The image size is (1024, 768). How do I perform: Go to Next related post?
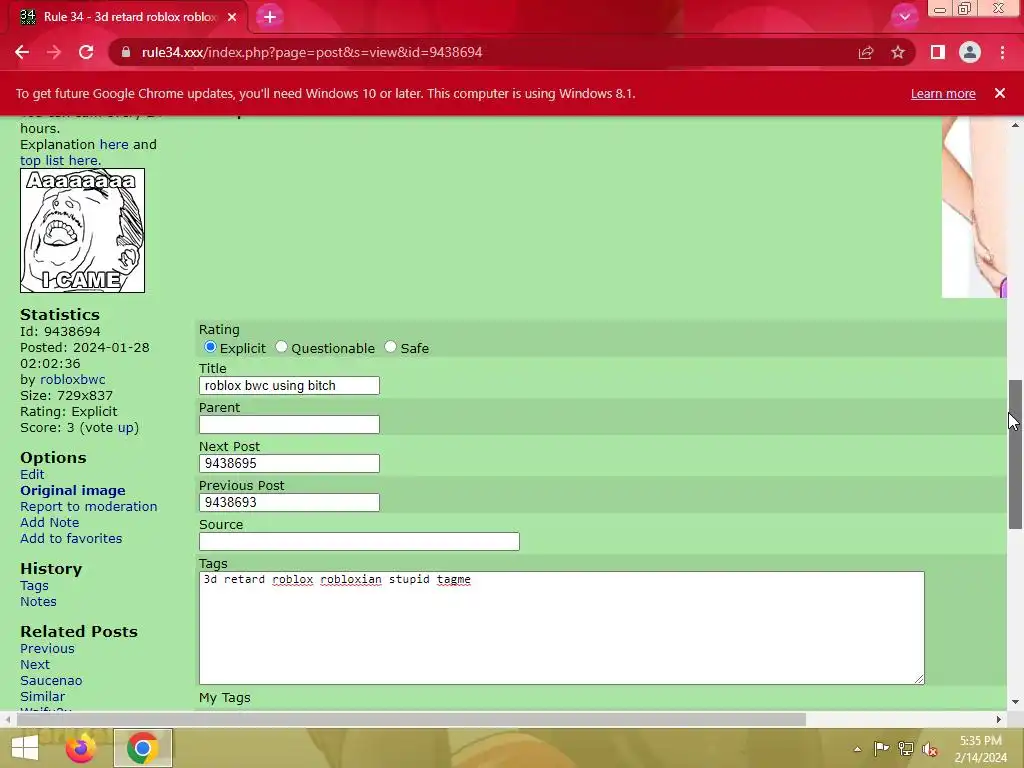pyautogui.click(x=35, y=664)
